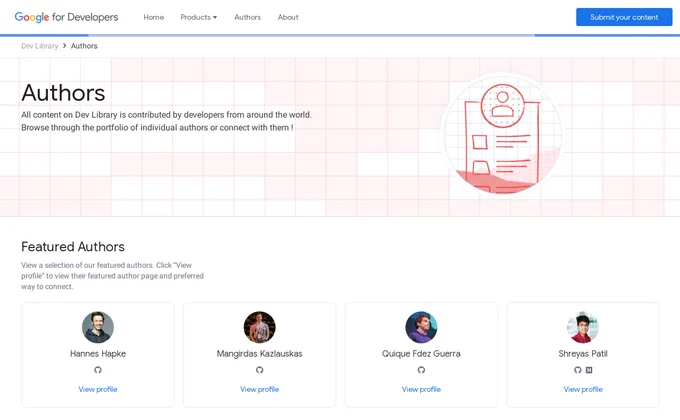Click the Featured Authors heading
This screenshot has height=420, width=680.
pos(73,246)
